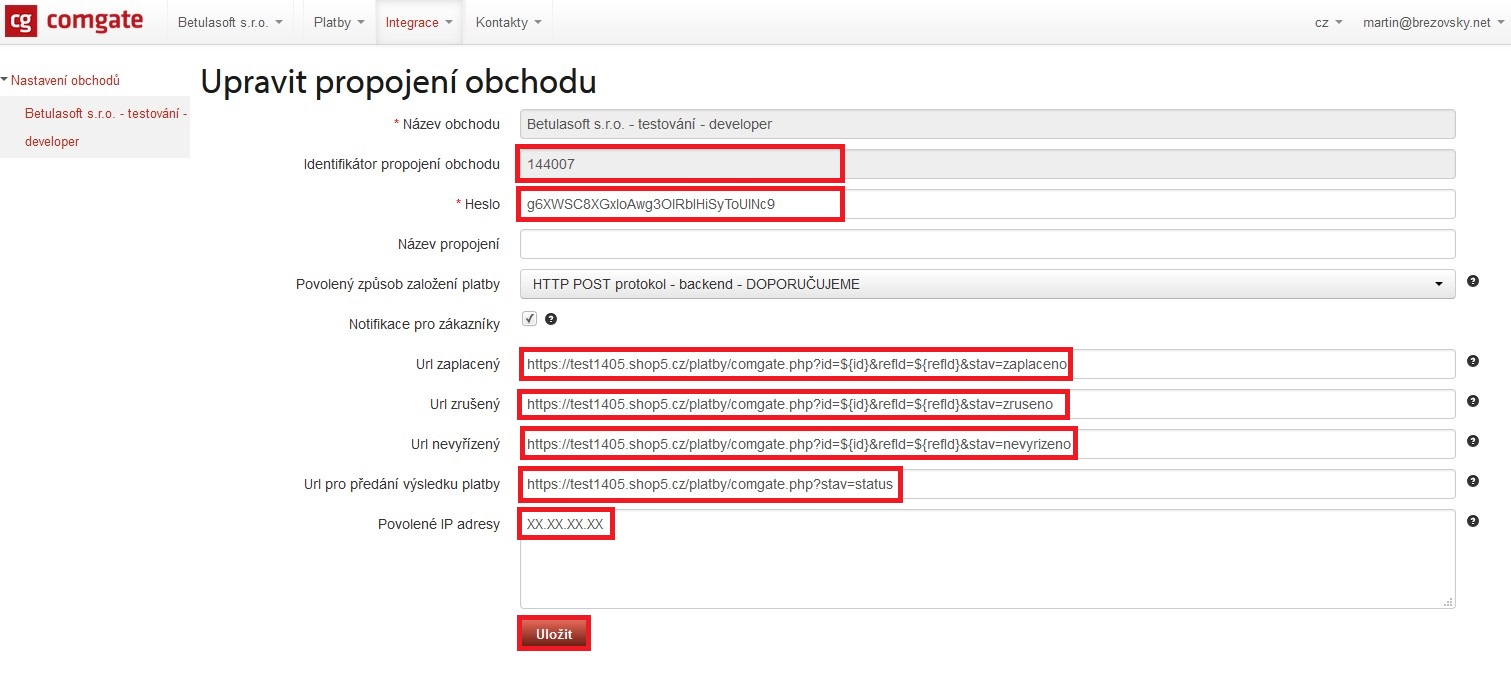
Task: Click the Url zaplacený field
Action: [987, 364]
